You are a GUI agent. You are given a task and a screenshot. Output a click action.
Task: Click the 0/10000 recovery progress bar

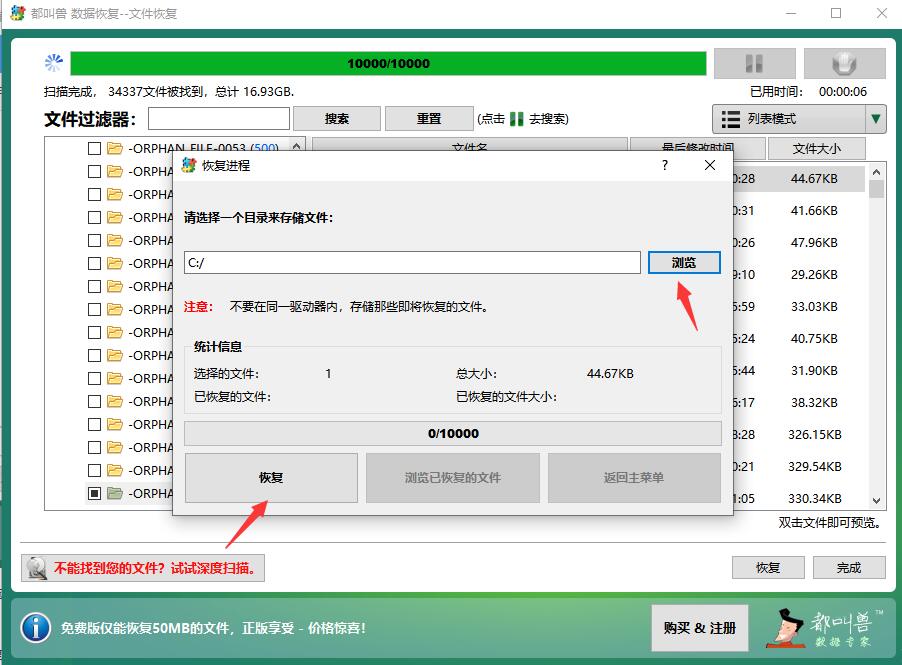tap(453, 433)
